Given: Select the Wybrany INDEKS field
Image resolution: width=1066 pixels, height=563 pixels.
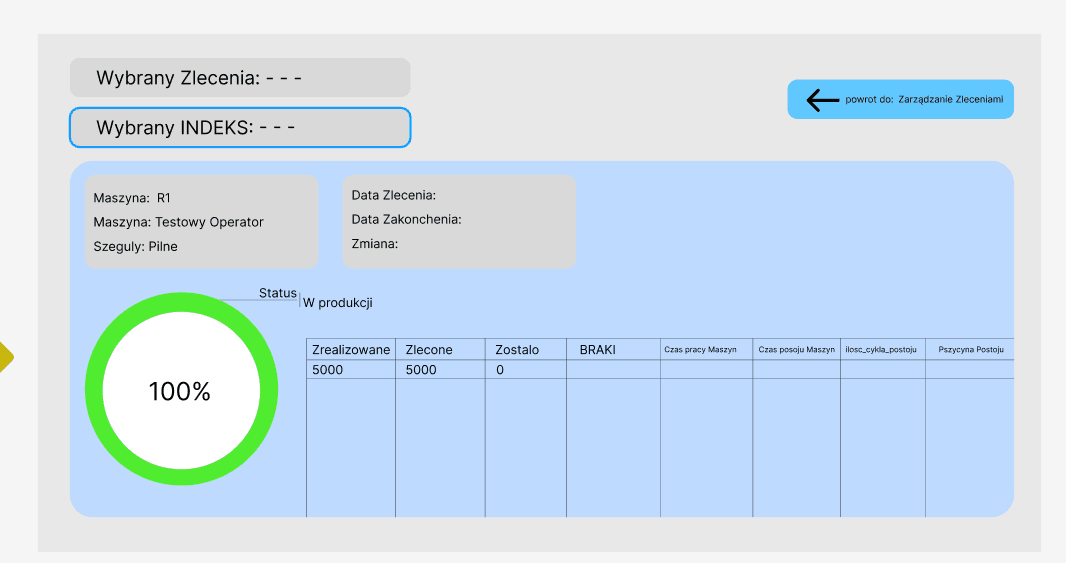Looking at the screenshot, I should (240, 127).
